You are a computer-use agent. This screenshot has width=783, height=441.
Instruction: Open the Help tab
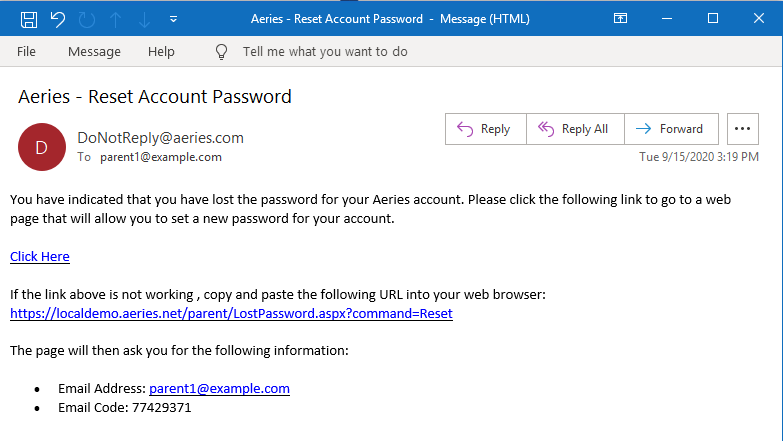click(x=161, y=51)
